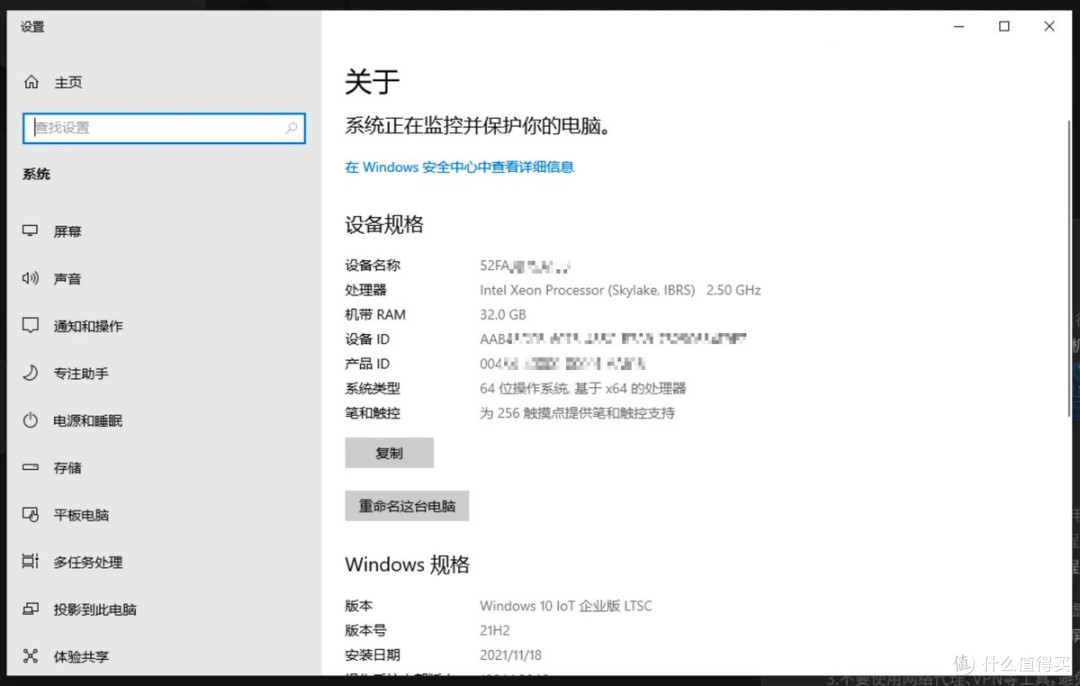Viewport: 1080px width, 686px height.
Task: Open 电源和睡眠 power icon
Action: (x=30, y=420)
